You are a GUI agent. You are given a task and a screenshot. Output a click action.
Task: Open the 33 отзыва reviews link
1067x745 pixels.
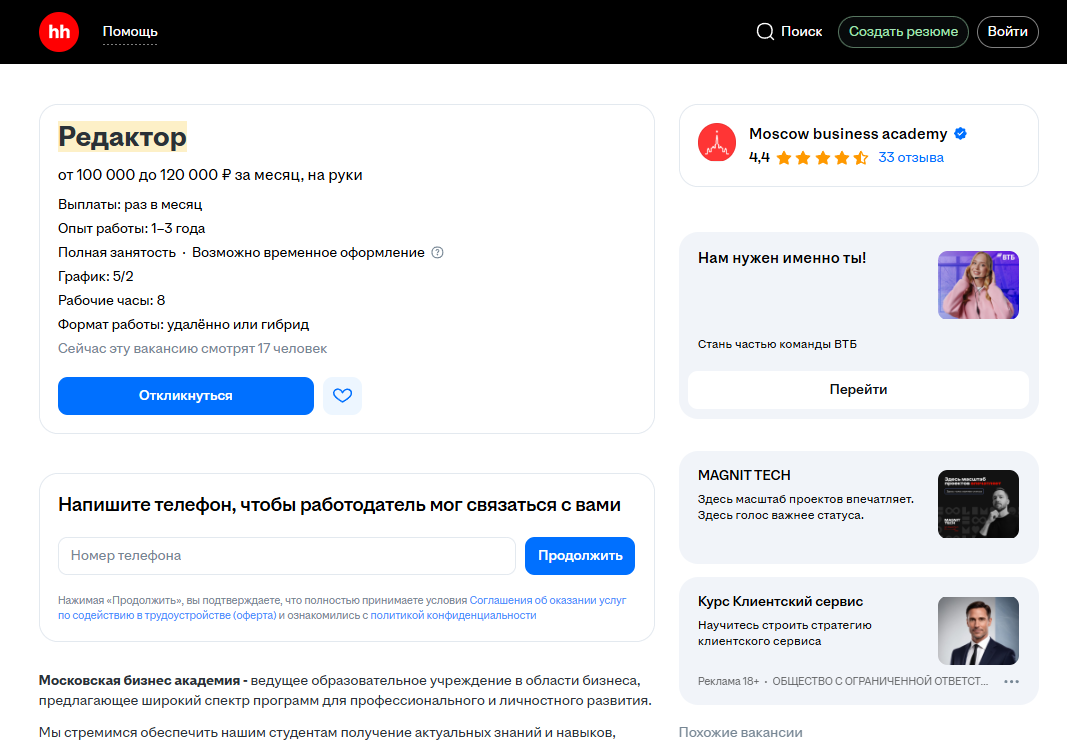coord(911,158)
